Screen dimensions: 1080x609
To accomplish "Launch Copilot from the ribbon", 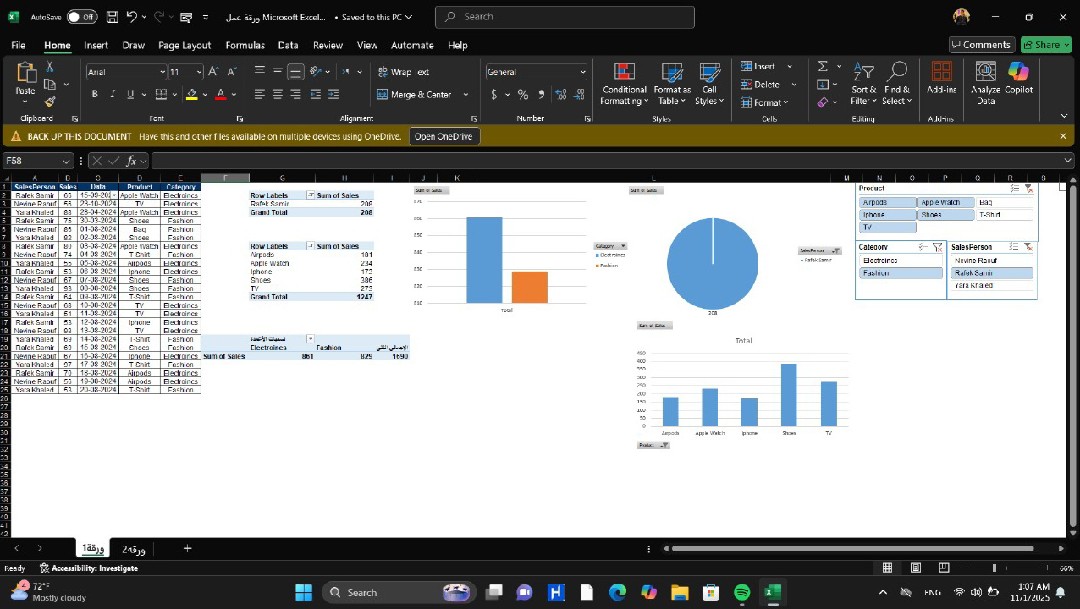I will 1018,72.
